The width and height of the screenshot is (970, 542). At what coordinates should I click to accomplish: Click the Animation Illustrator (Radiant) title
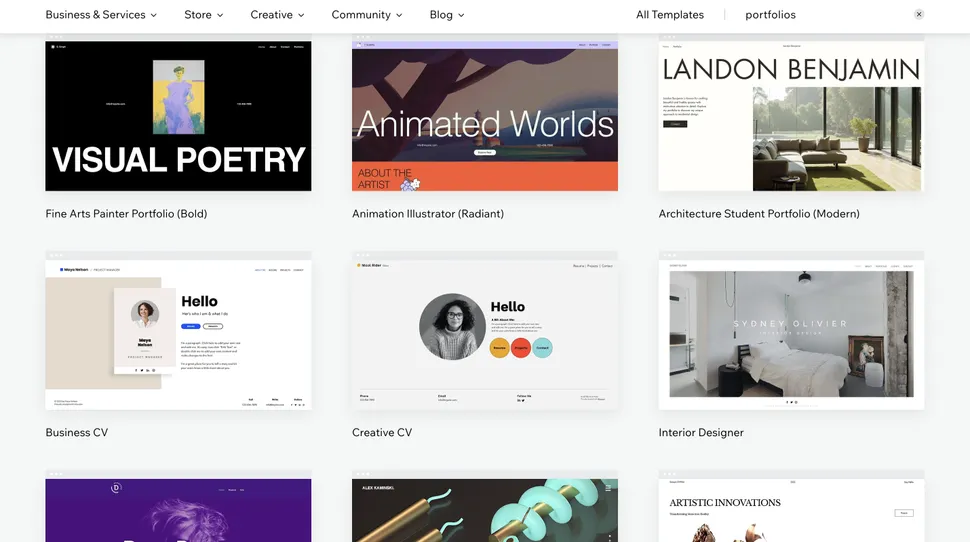coord(427,214)
